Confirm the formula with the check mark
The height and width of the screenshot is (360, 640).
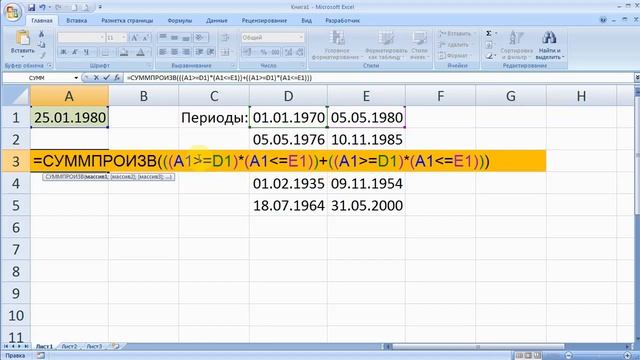[106, 78]
